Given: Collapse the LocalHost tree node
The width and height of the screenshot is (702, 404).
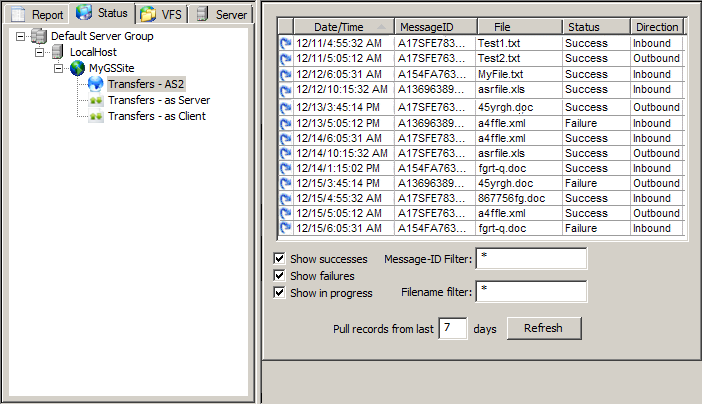Looking at the screenshot, I should [x=41, y=52].
